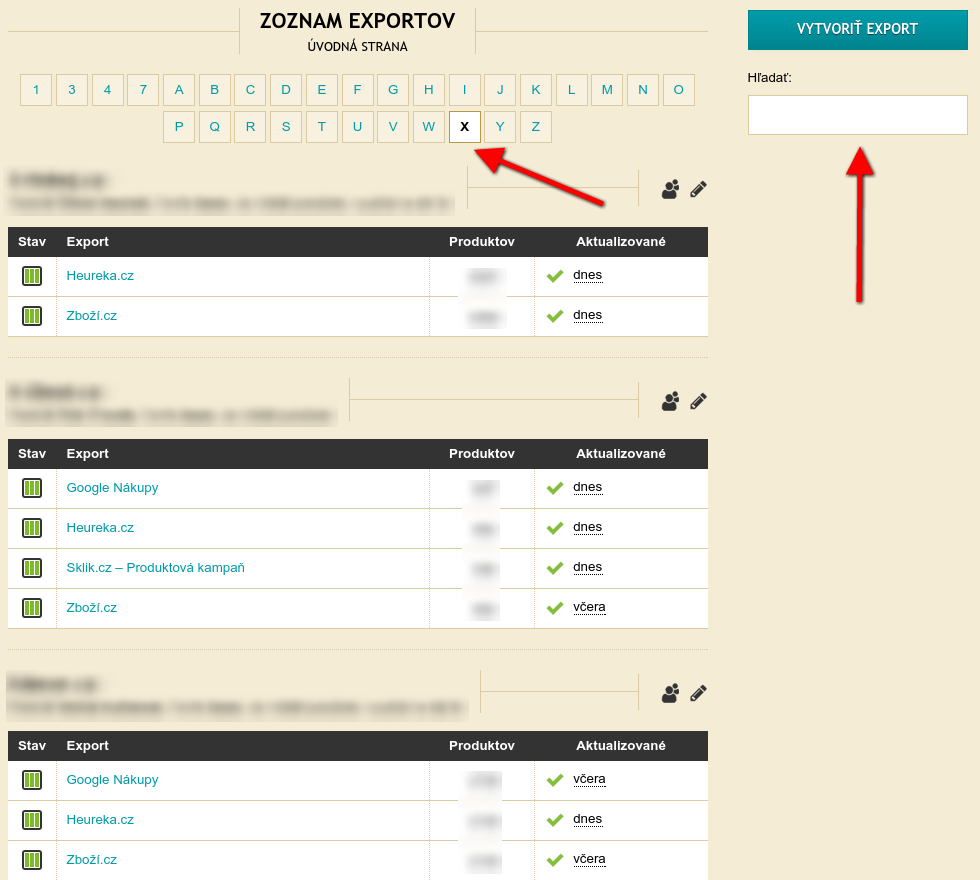Click the Aktualizované header in first table
980x880 pixels.
click(x=620, y=242)
